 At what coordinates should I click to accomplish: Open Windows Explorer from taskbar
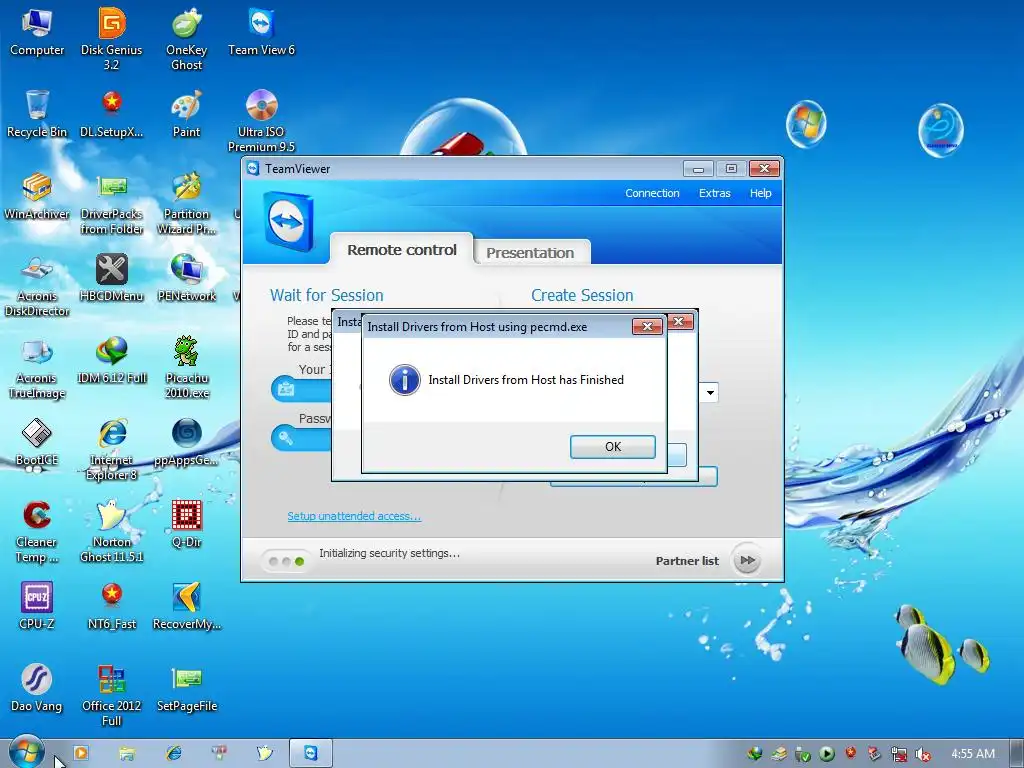tap(127, 754)
